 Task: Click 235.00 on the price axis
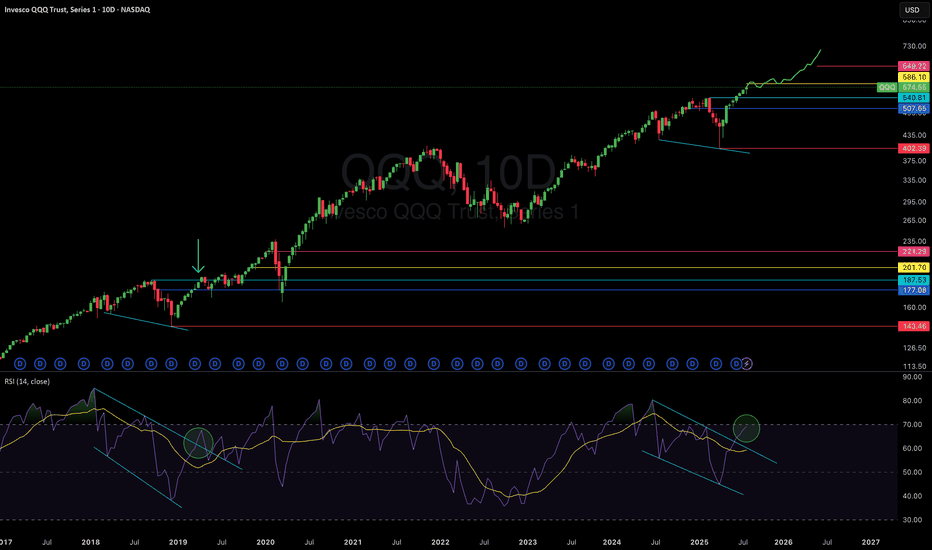[914, 241]
